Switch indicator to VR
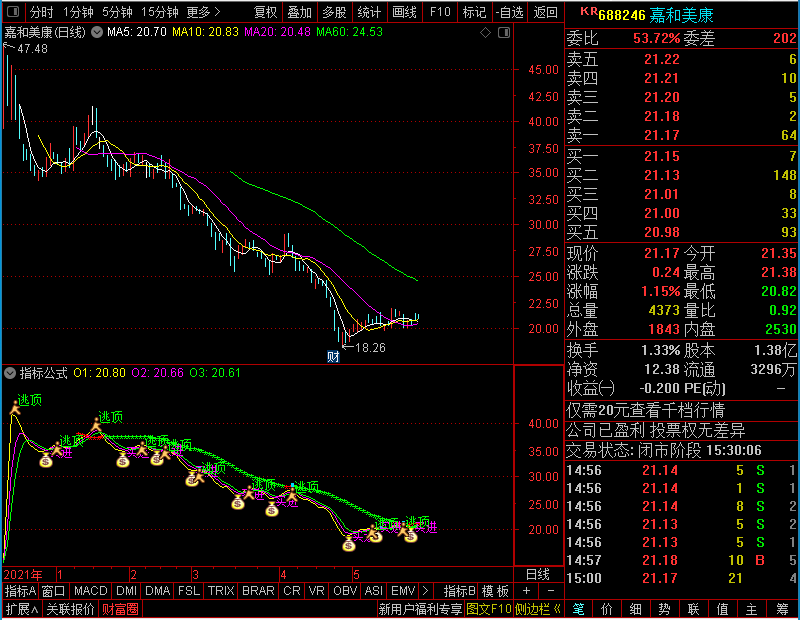This screenshot has width=800, height=620. [x=316, y=591]
